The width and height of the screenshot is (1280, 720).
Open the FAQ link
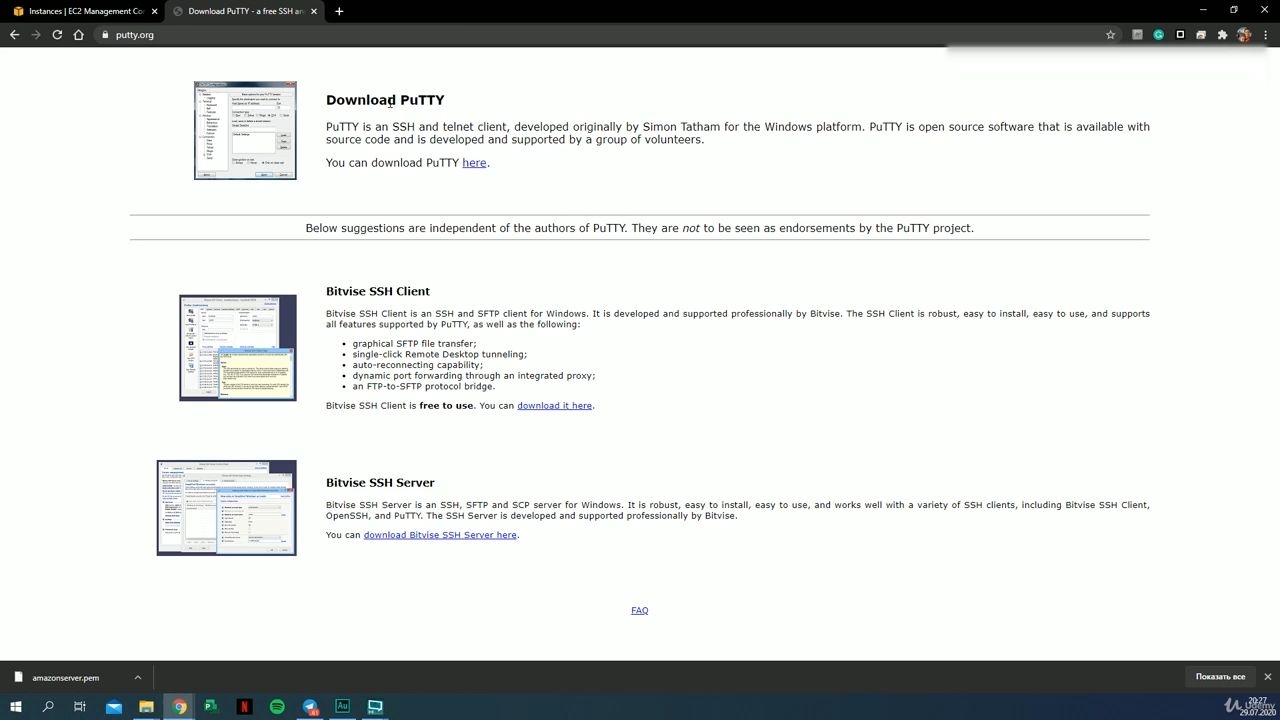coord(640,610)
